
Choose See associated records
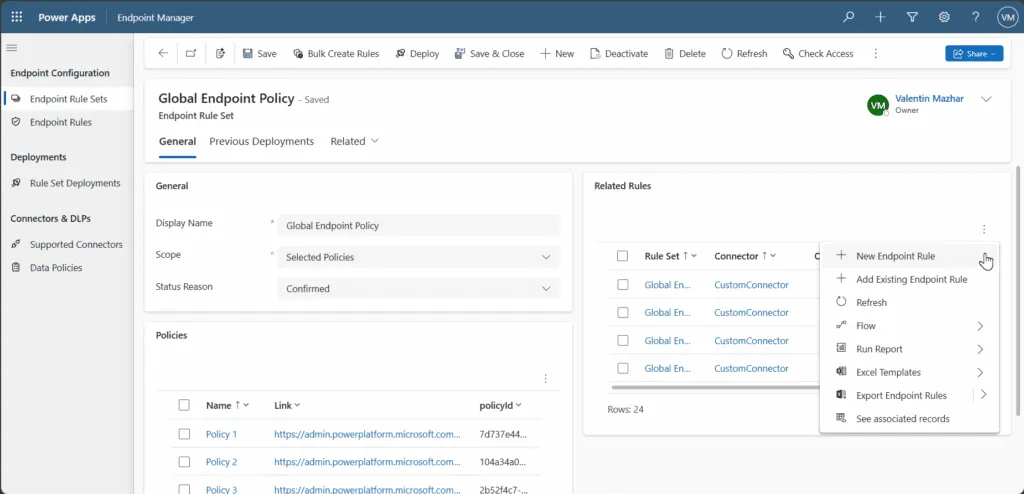pyautogui.click(x=909, y=419)
